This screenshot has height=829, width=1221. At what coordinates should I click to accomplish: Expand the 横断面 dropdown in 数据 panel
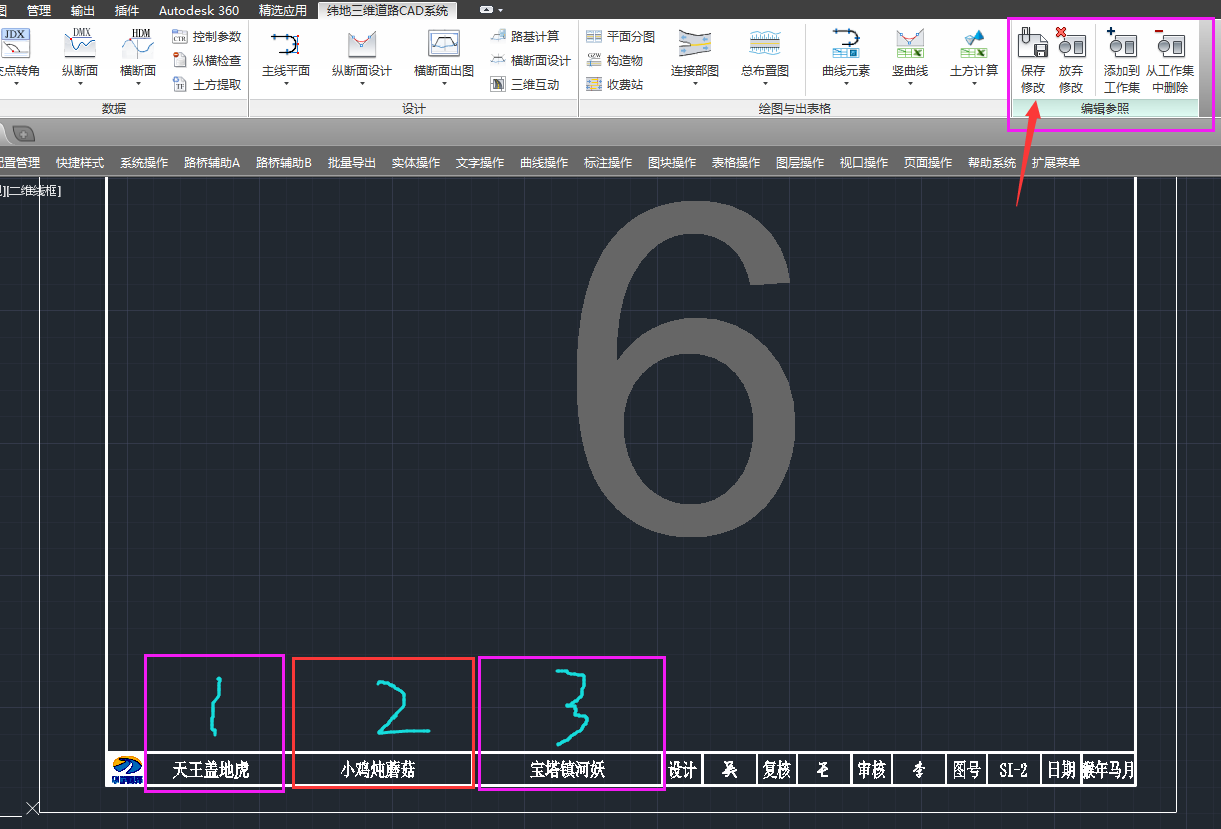point(138,84)
